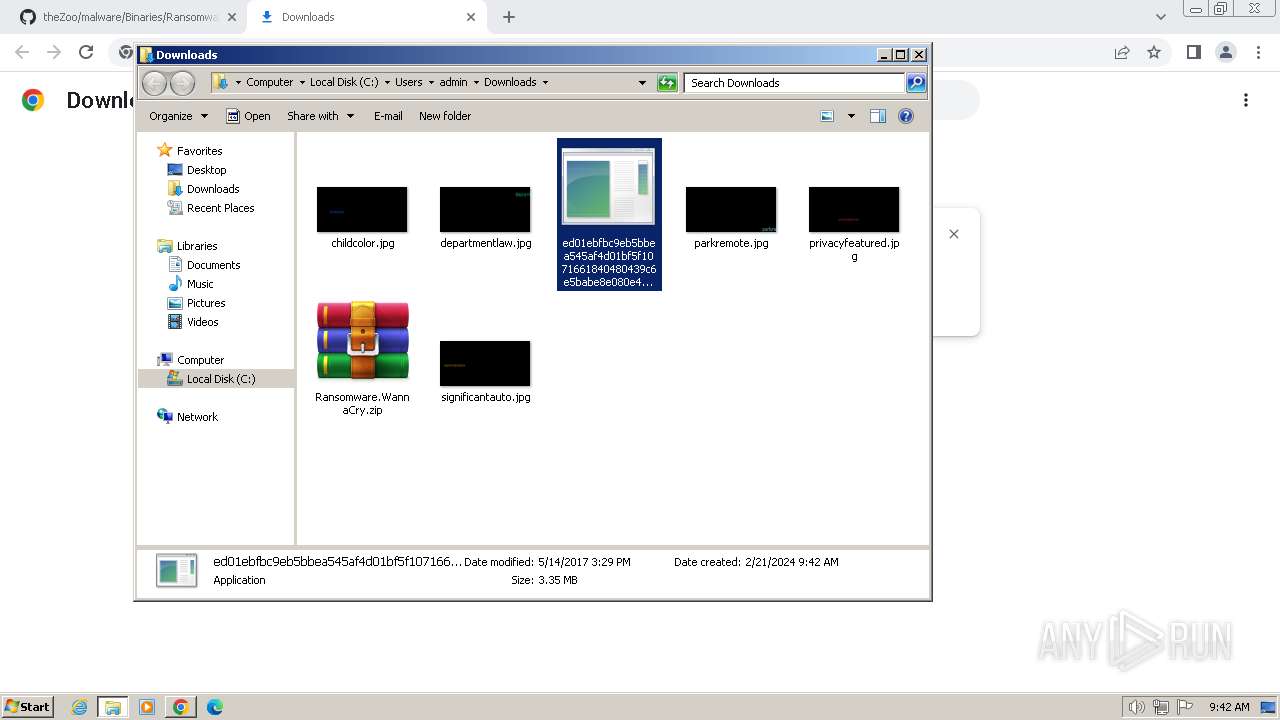Screen dimensions: 1280x720
Task: Toggle Chrome side panel
Action: pyautogui.click(x=1193, y=52)
